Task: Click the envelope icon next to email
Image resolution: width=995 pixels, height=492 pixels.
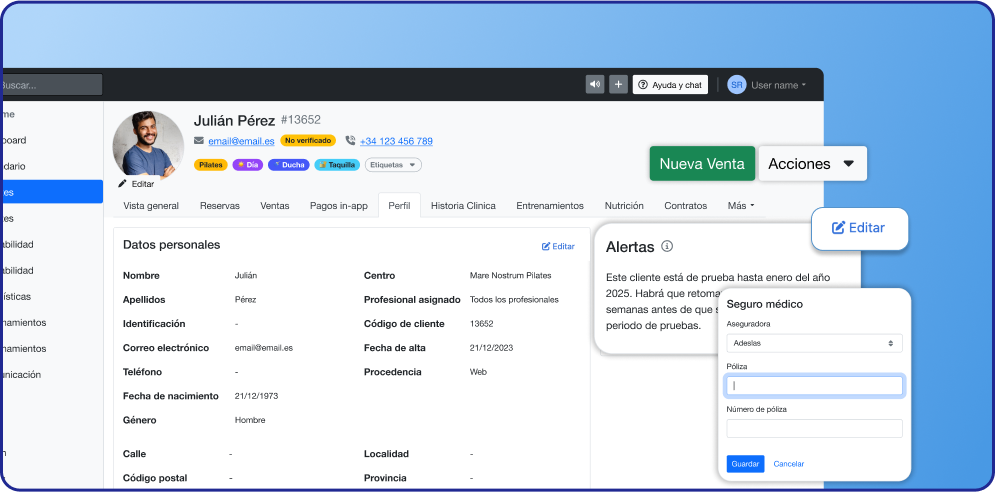Action: (x=199, y=141)
